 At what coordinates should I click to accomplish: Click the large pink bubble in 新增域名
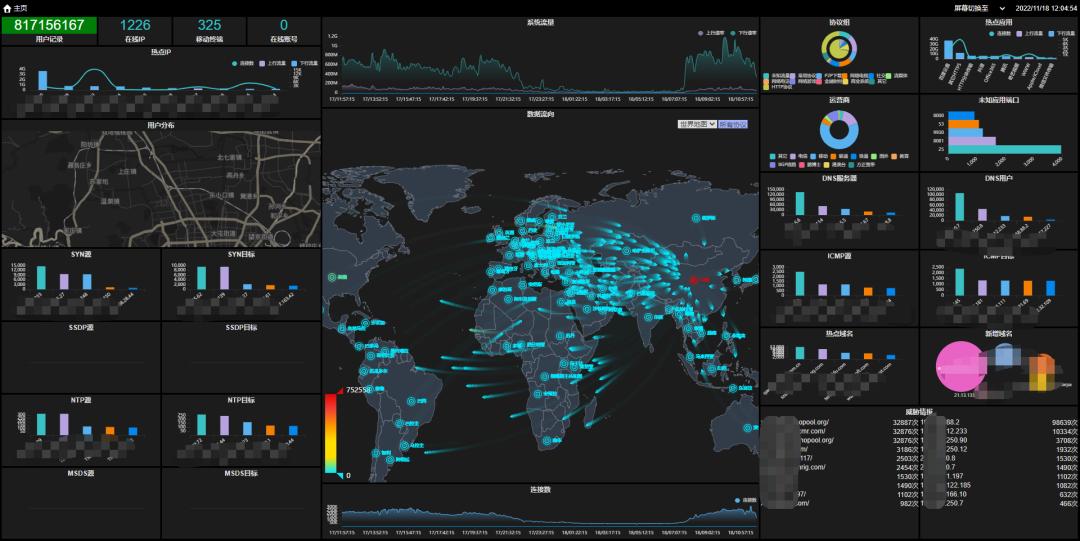[x=961, y=366]
